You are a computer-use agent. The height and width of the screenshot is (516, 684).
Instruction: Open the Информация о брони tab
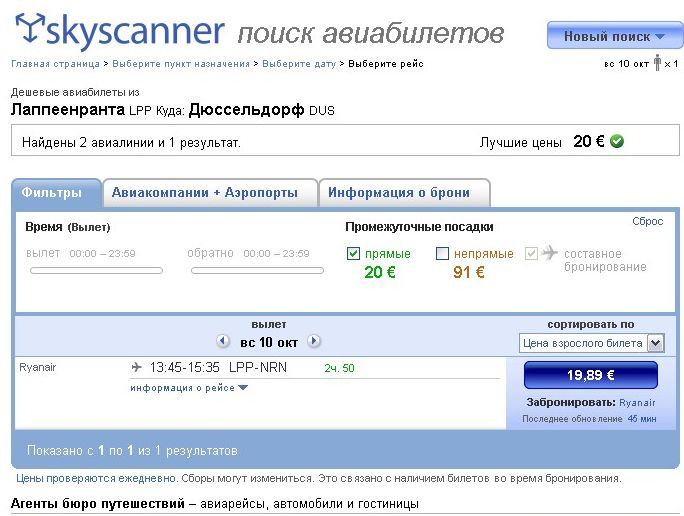(404, 193)
